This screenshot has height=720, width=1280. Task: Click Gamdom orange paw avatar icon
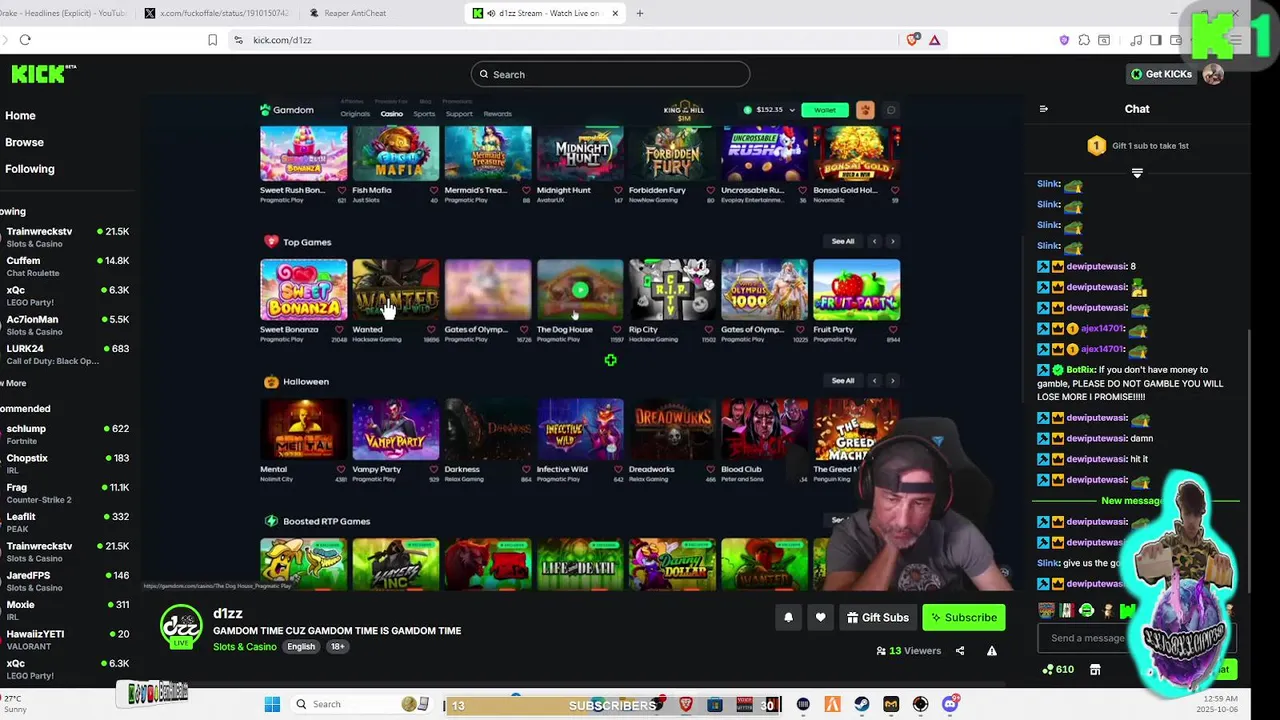tap(865, 110)
